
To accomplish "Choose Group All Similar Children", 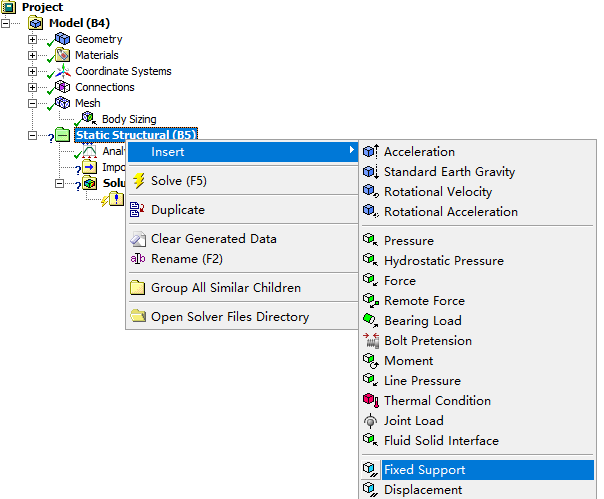I will (x=225, y=288).
